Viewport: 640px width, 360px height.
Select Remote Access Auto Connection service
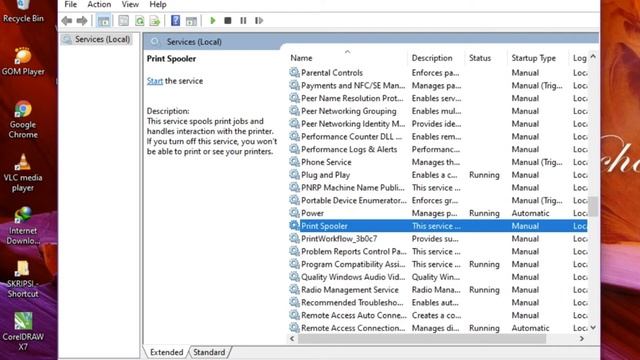pyautogui.click(x=353, y=315)
